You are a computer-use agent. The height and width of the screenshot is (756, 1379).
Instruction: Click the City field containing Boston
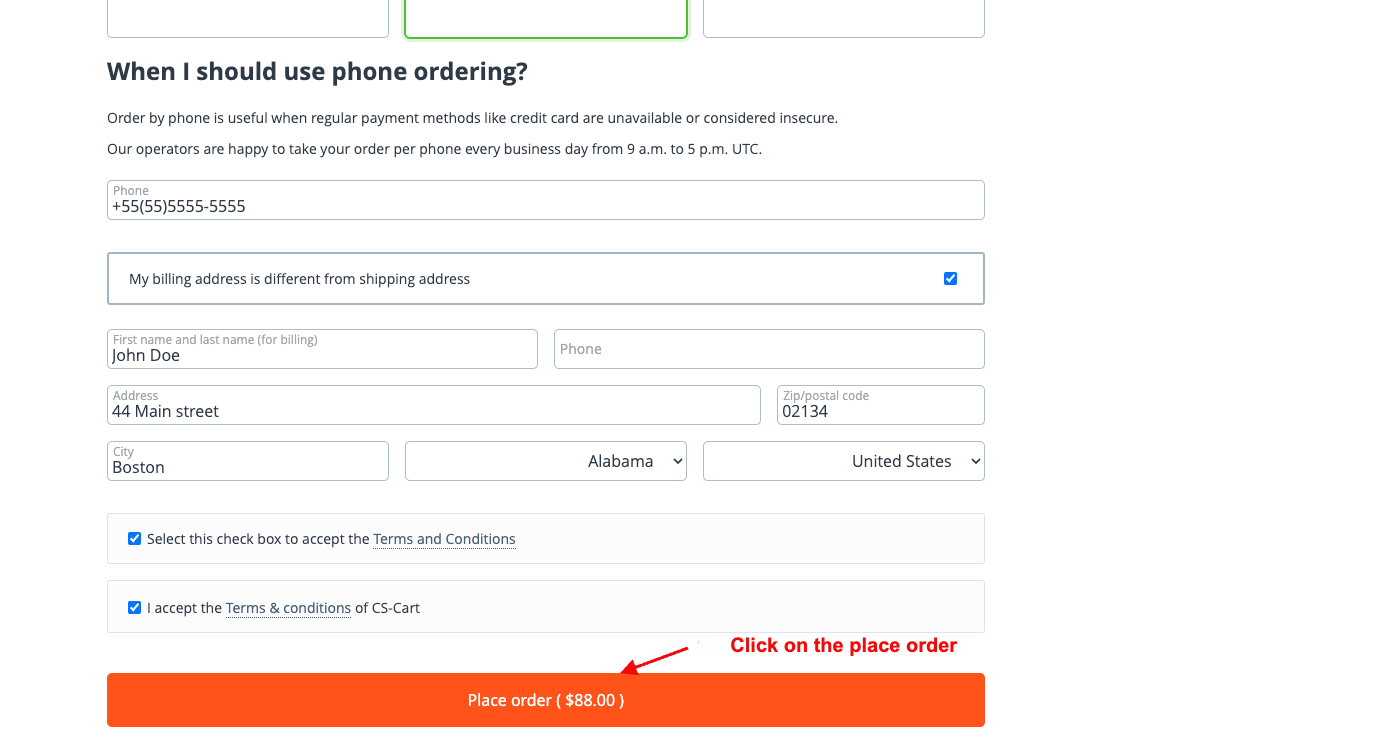pos(248,461)
